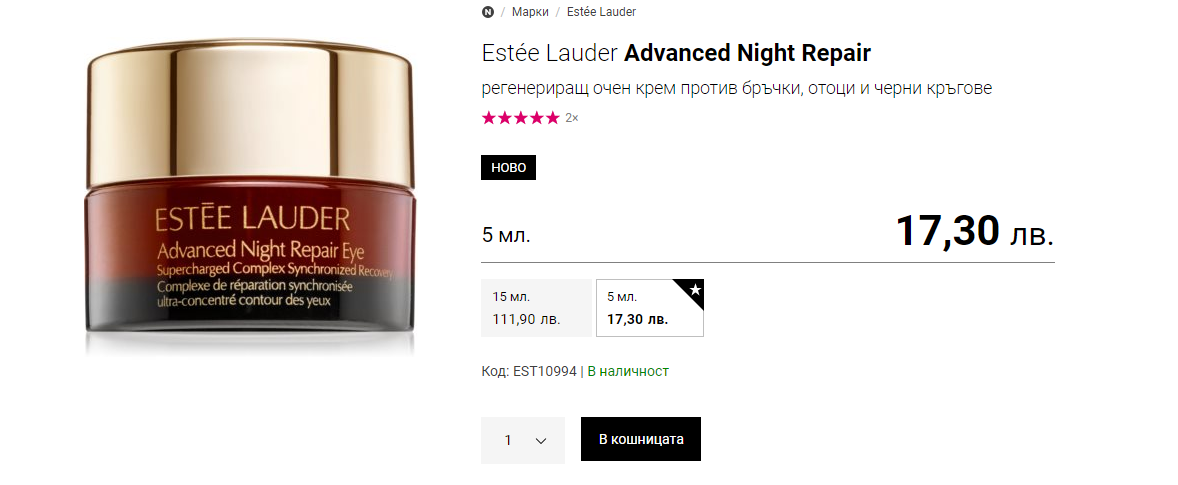Click the star corner badge on 5 мл.
Screen dimensions: 1178x485
coord(693,290)
